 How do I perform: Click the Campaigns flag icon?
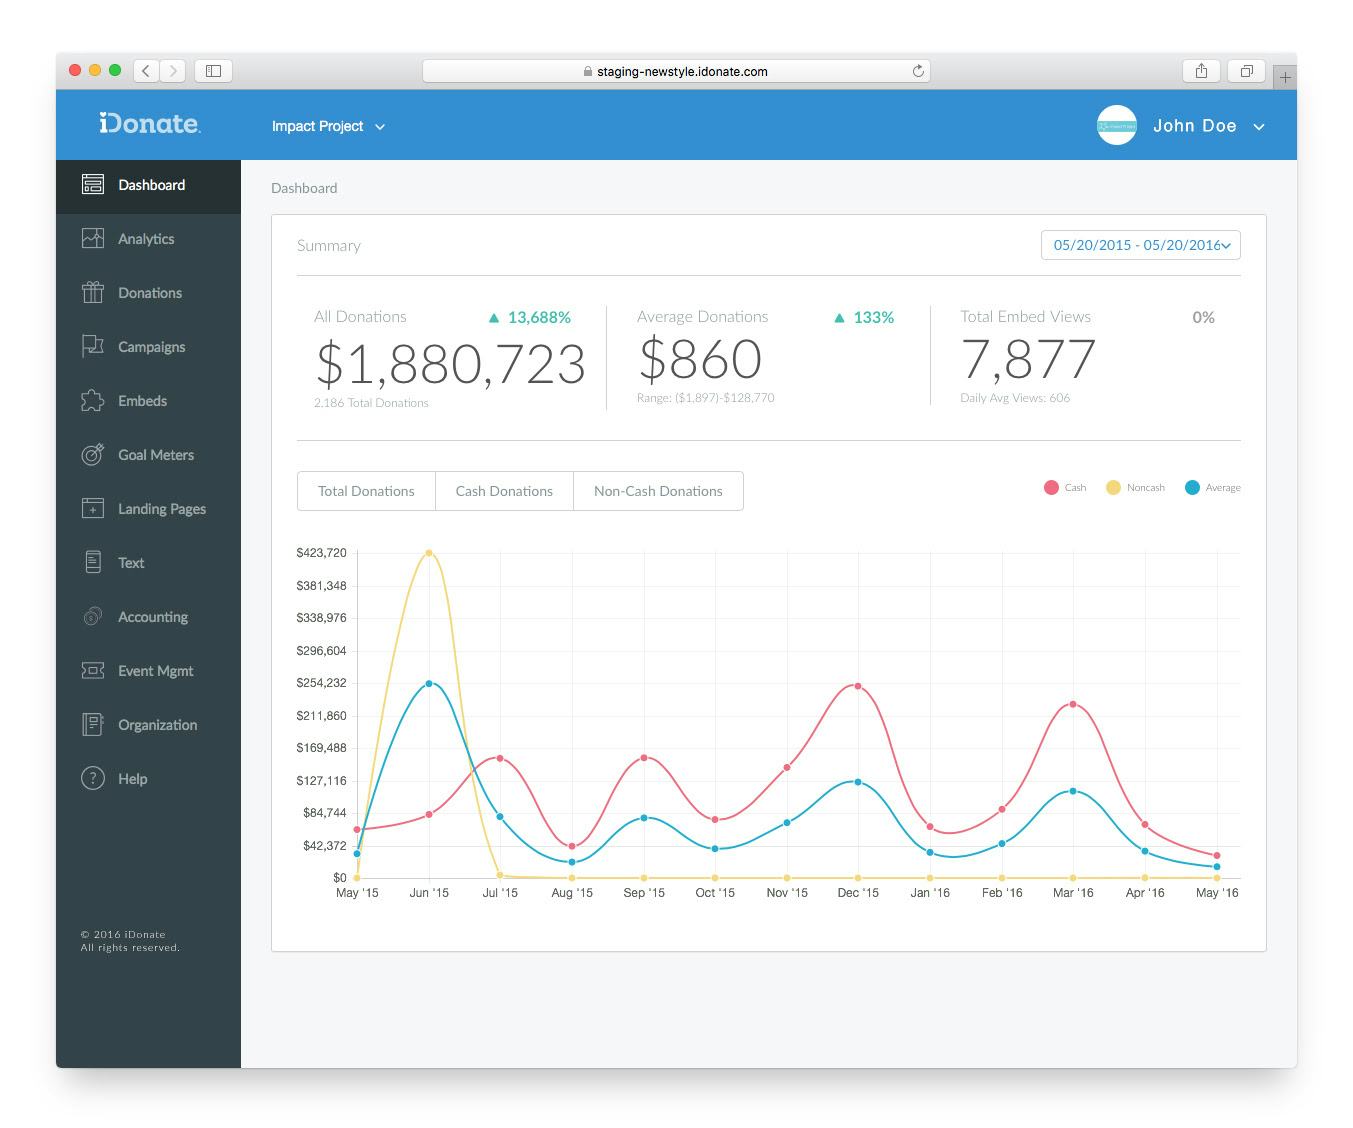point(92,346)
